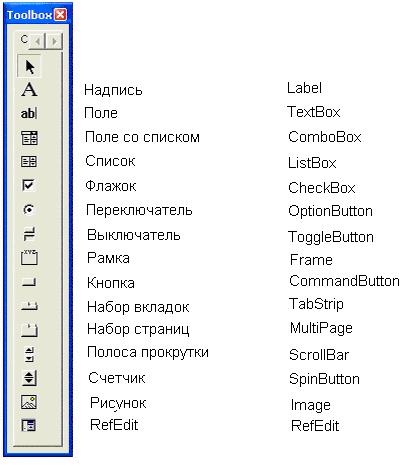The width and height of the screenshot is (403, 467).
Task: Click the ListBox control icon
Action: (x=29, y=162)
